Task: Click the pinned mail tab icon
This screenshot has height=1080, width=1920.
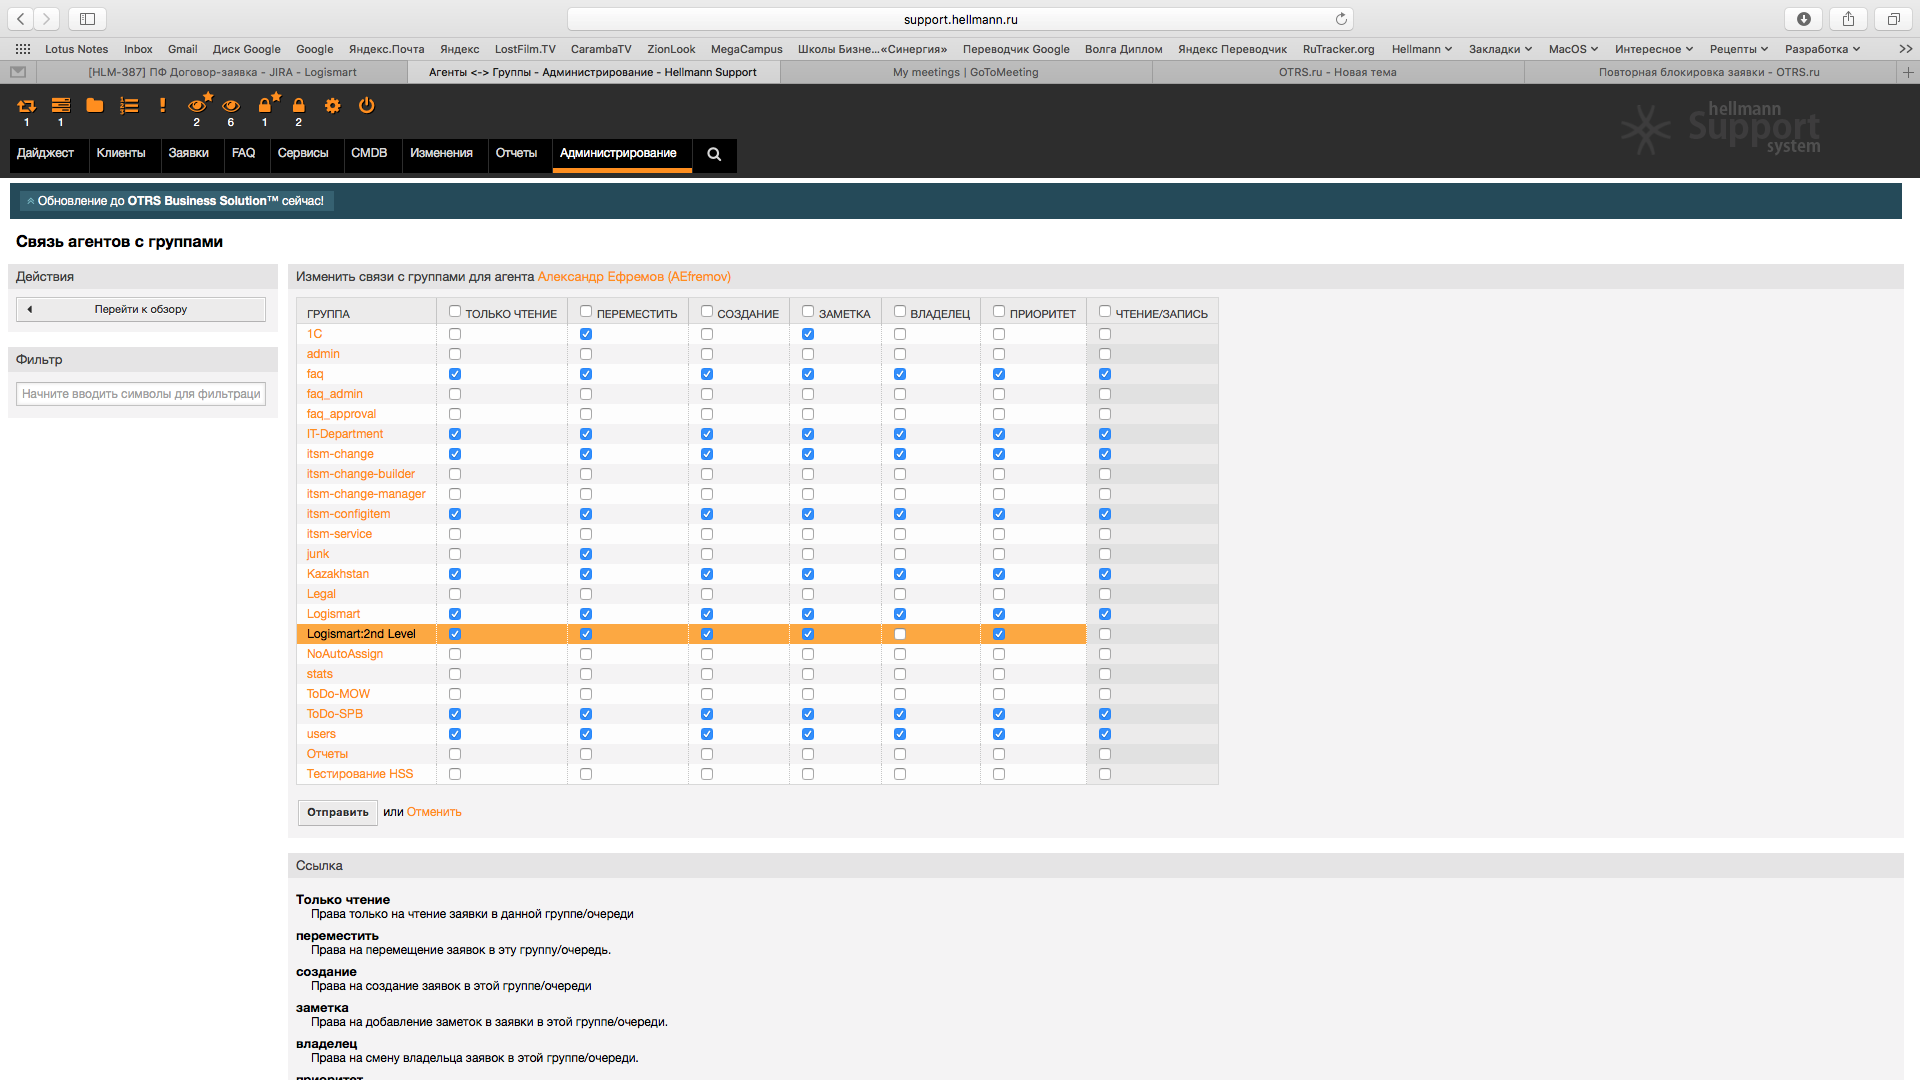Action: (x=18, y=72)
